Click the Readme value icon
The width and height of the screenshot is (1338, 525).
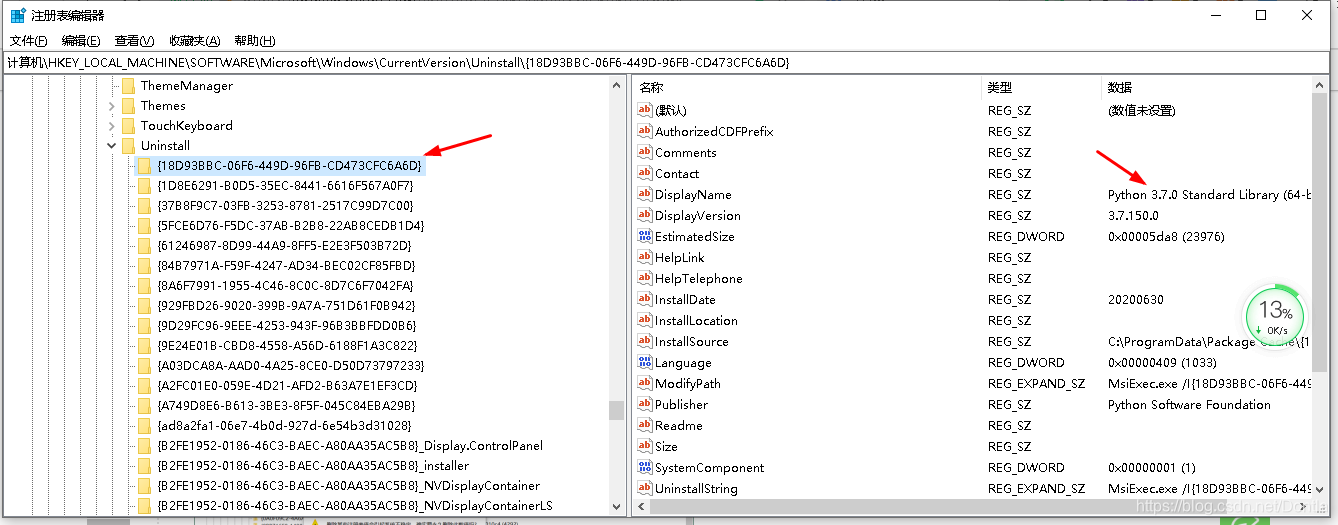(x=645, y=425)
